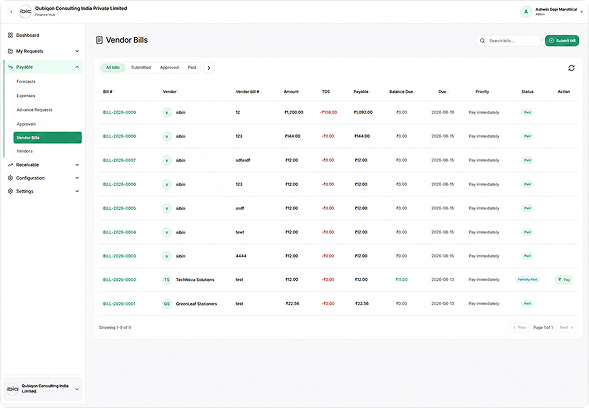Open bill BILL-2026-0006
The height and width of the screenshot is (408, 589).
pos(119,184)
